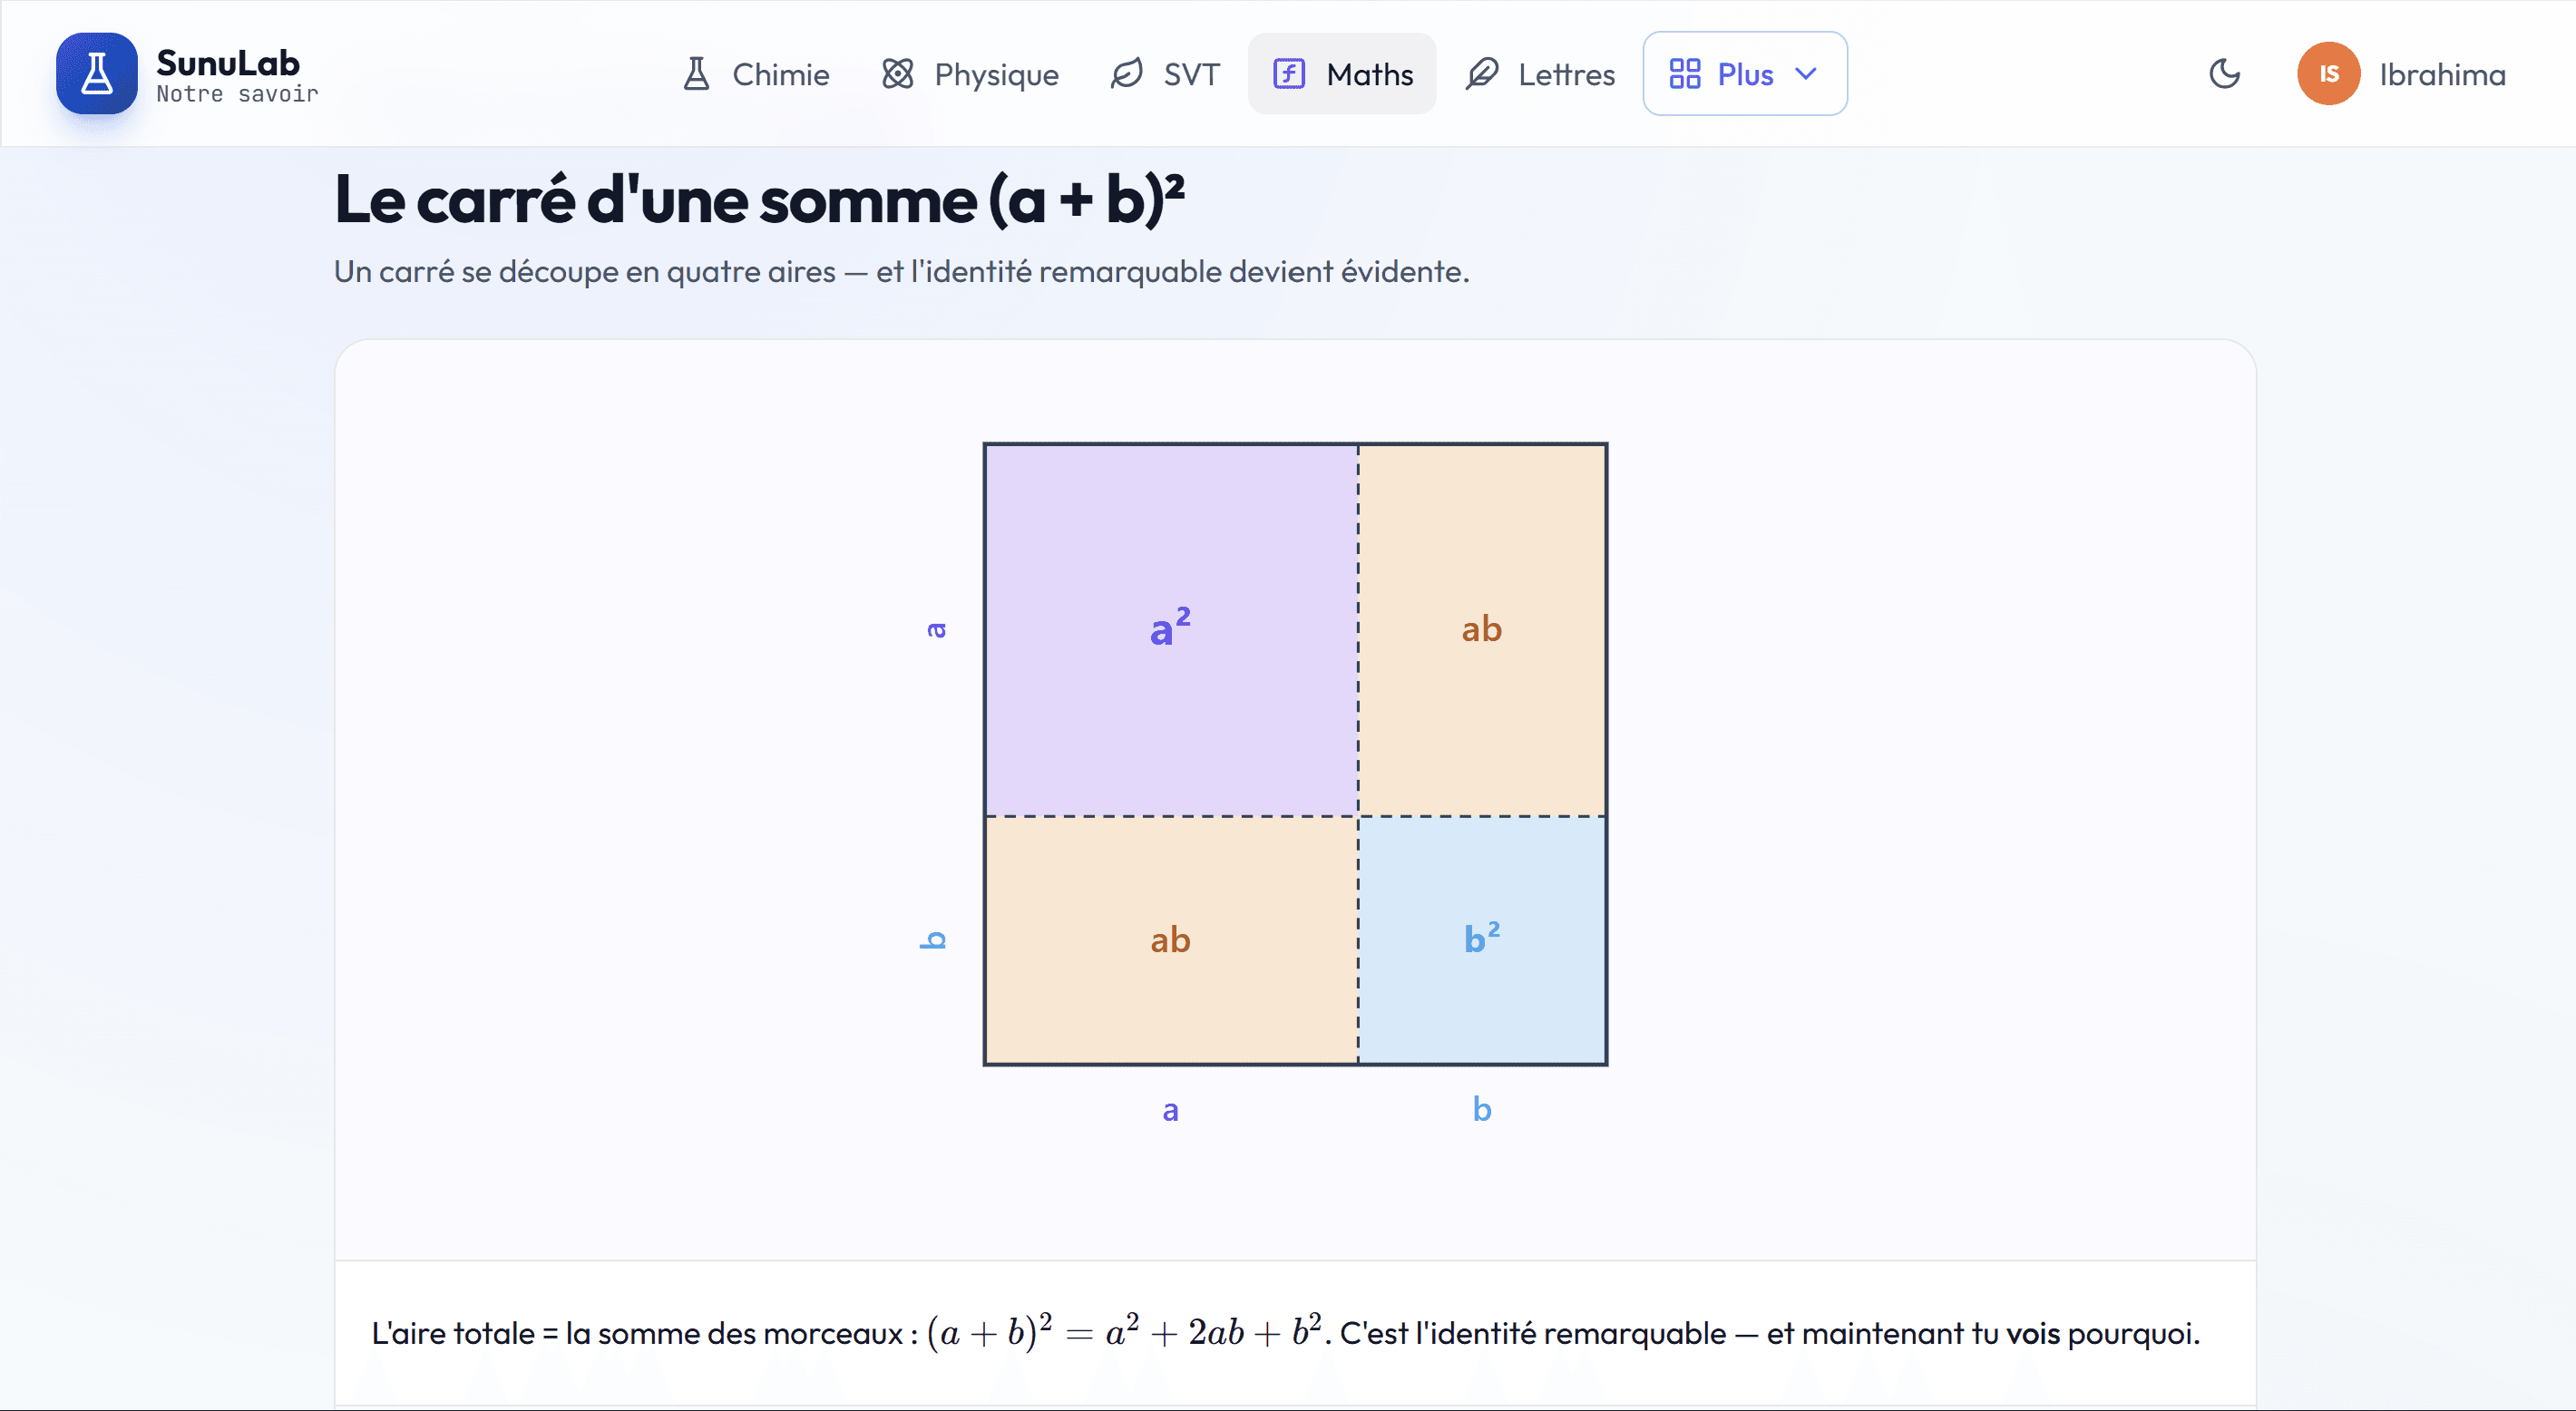2576x1411 pixels.
Task: Select the blue b² square
Action: (x=1482, y=940)
